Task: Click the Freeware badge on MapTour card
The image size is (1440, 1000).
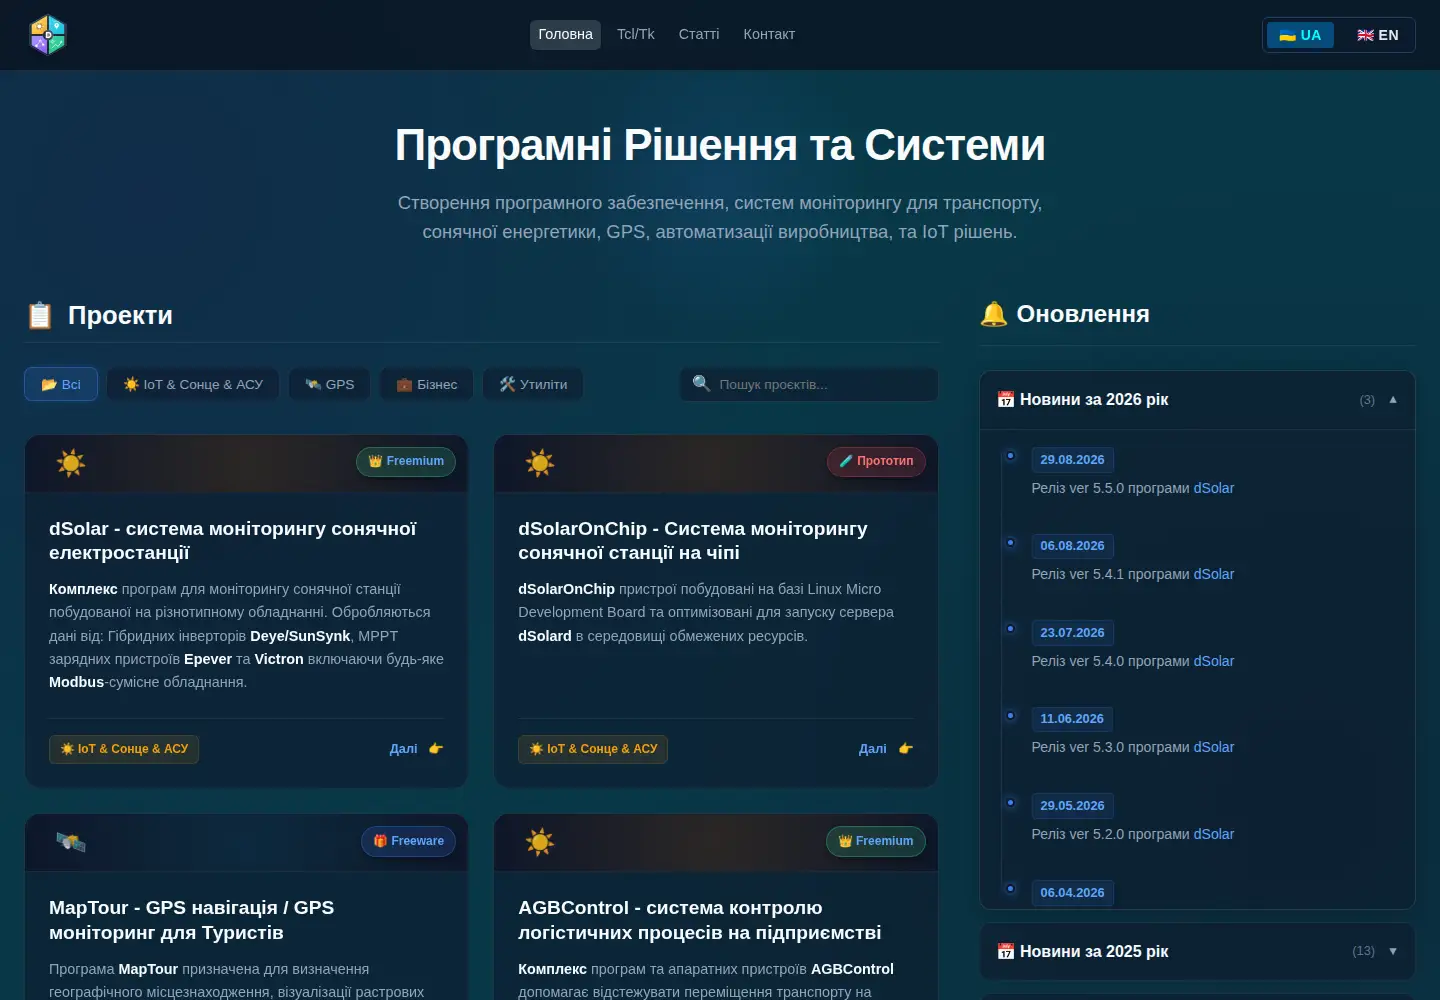Action: point(408,841)
